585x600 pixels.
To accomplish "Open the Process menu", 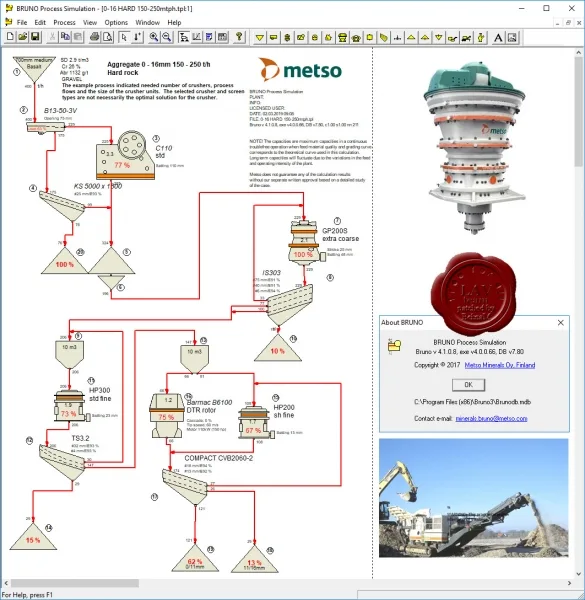I will 64,23.
